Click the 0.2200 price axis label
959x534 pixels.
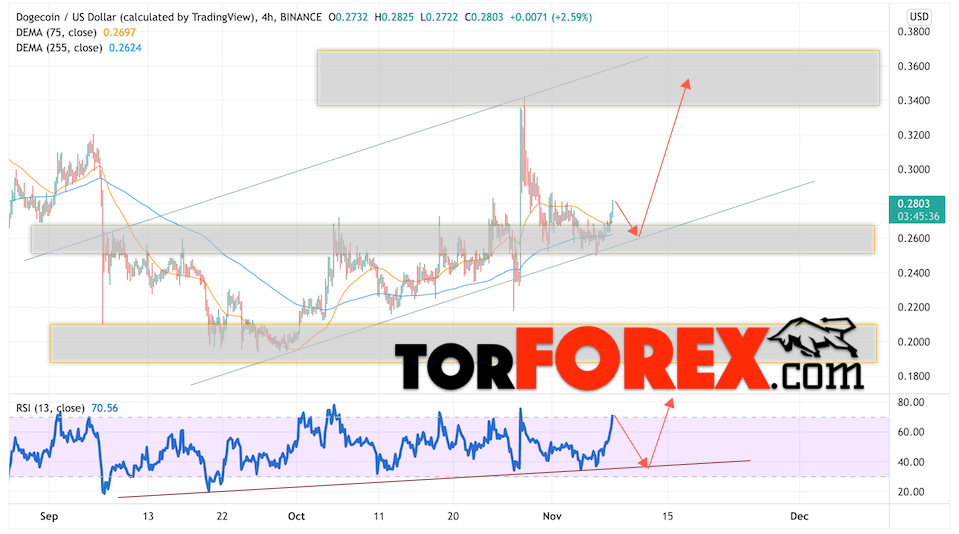pyautogui.click(x=914, y=307)
